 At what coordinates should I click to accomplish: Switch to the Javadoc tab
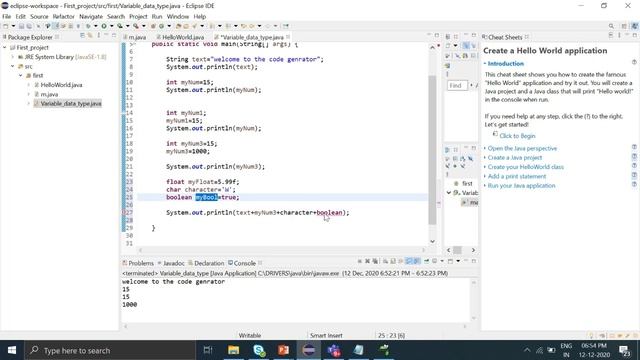point(171,263)
